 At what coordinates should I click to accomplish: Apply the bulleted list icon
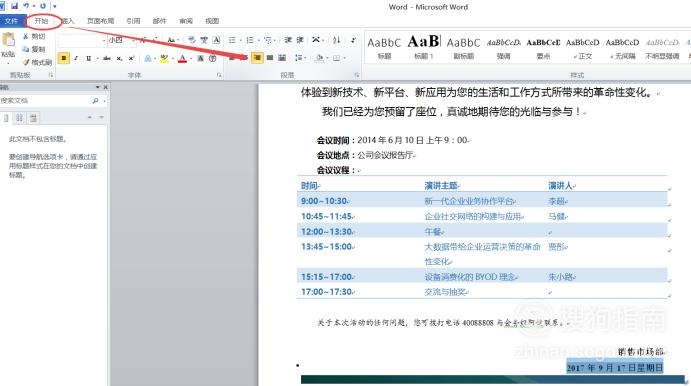[232, 40]
